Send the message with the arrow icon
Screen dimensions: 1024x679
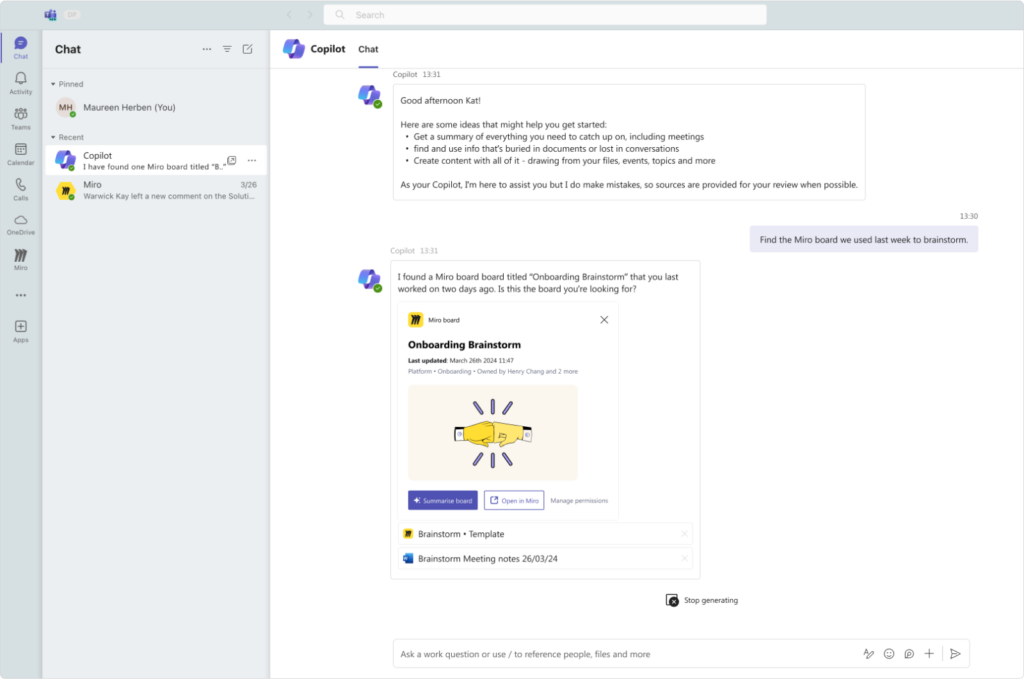956,653
